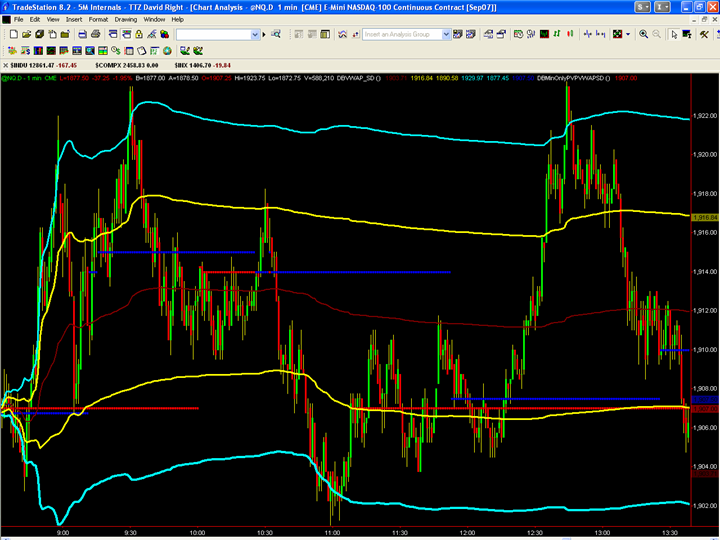Screen dimensions: 720x540
Task: Click the red-green-blue balls color icon
Action: pyautogui.click(x=164, y=34)
